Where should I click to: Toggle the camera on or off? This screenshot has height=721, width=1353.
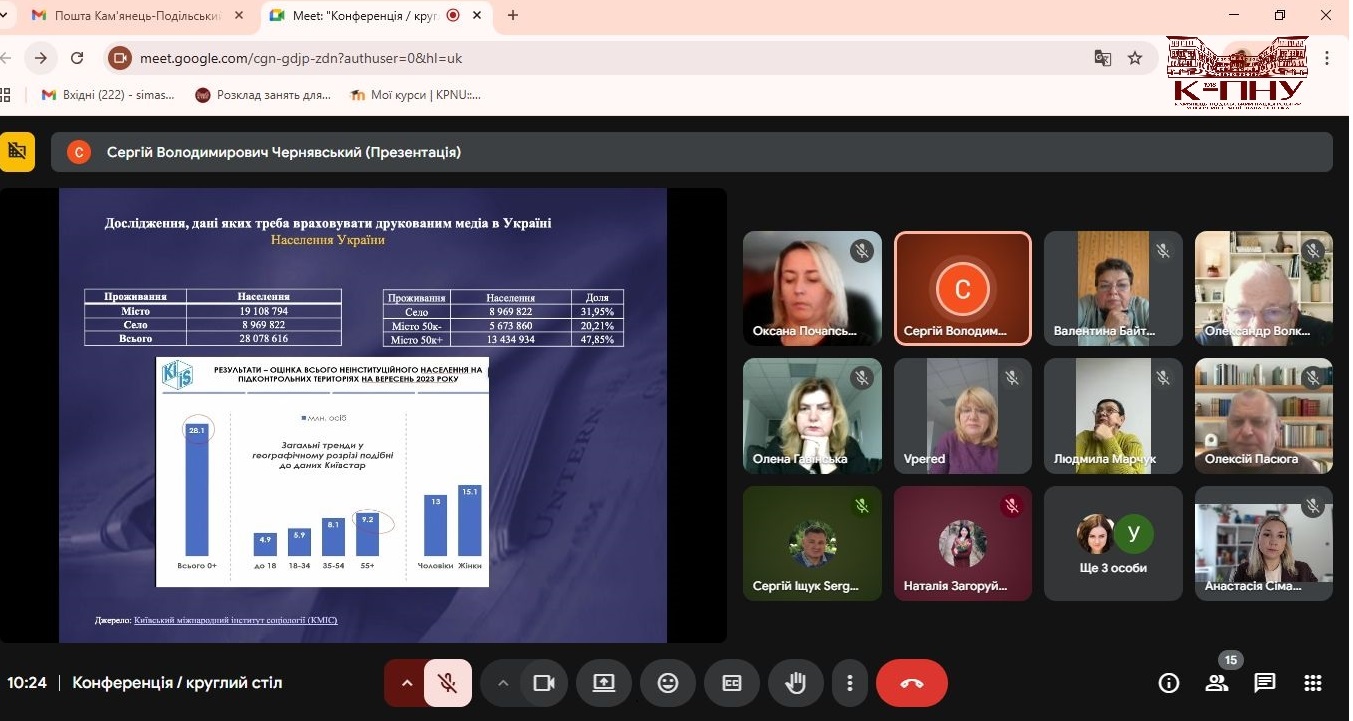(x=544, y=683)
